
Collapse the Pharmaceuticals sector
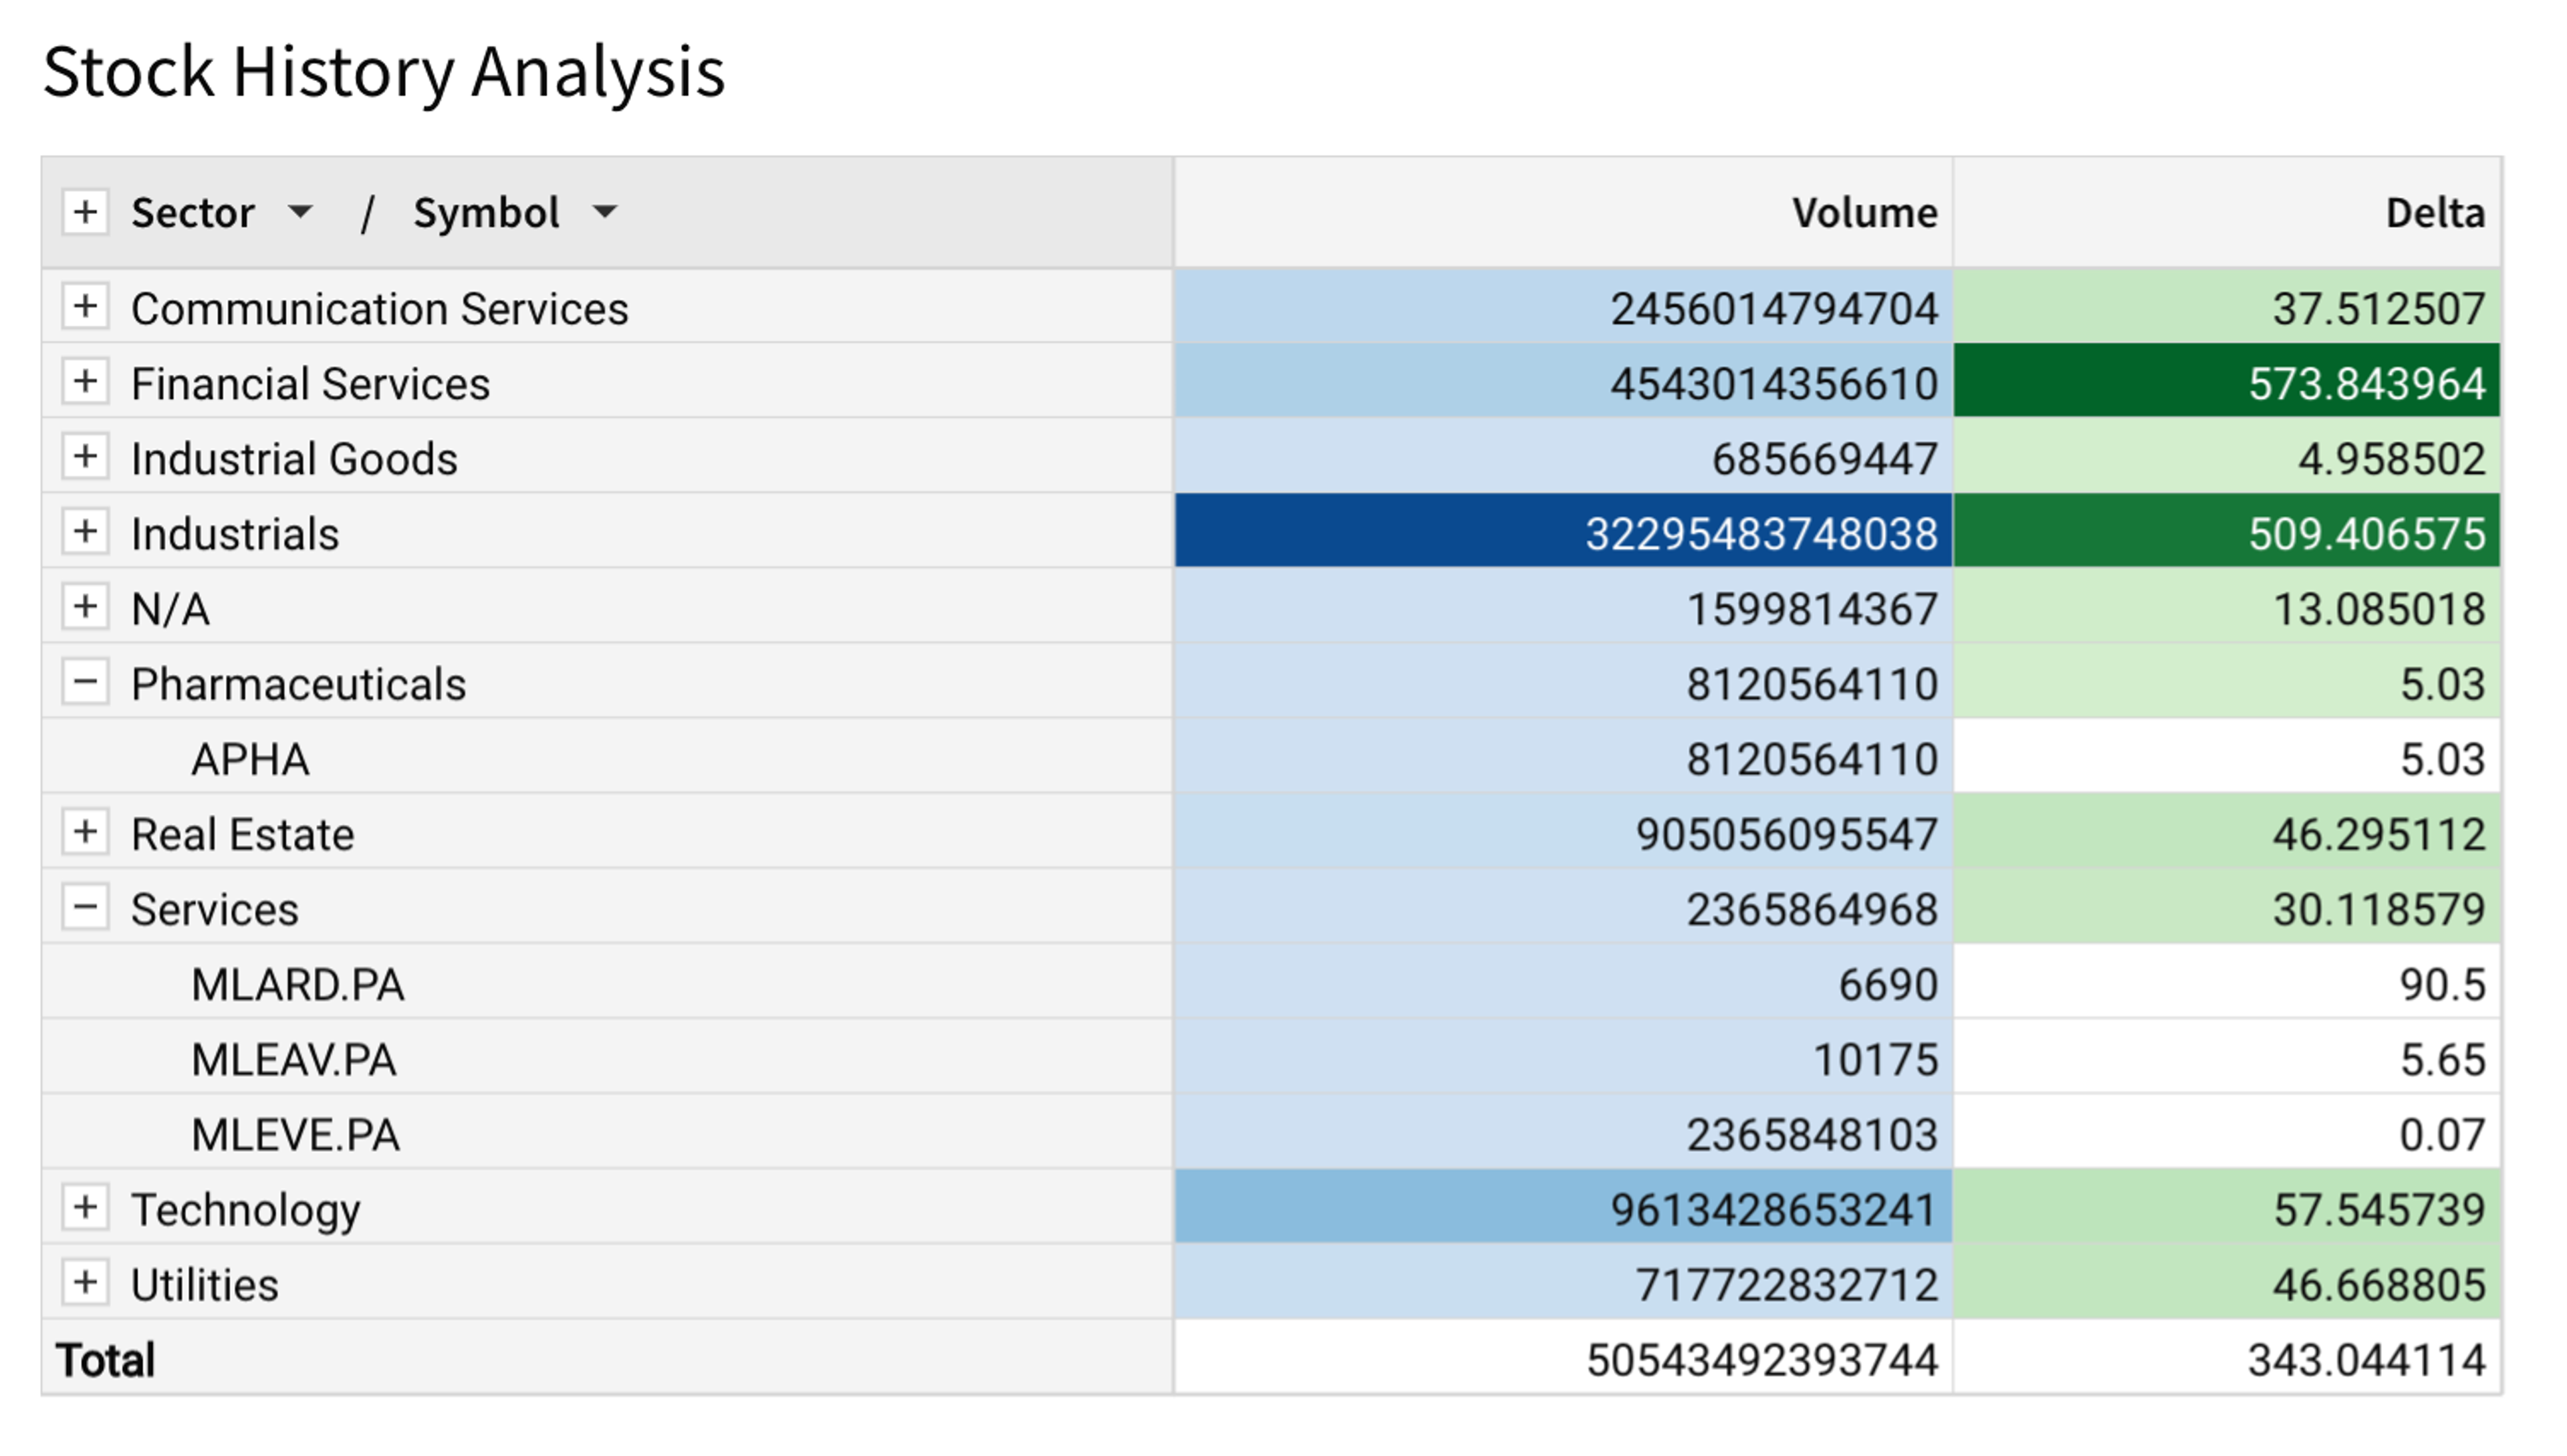click(x=85, y=682)
